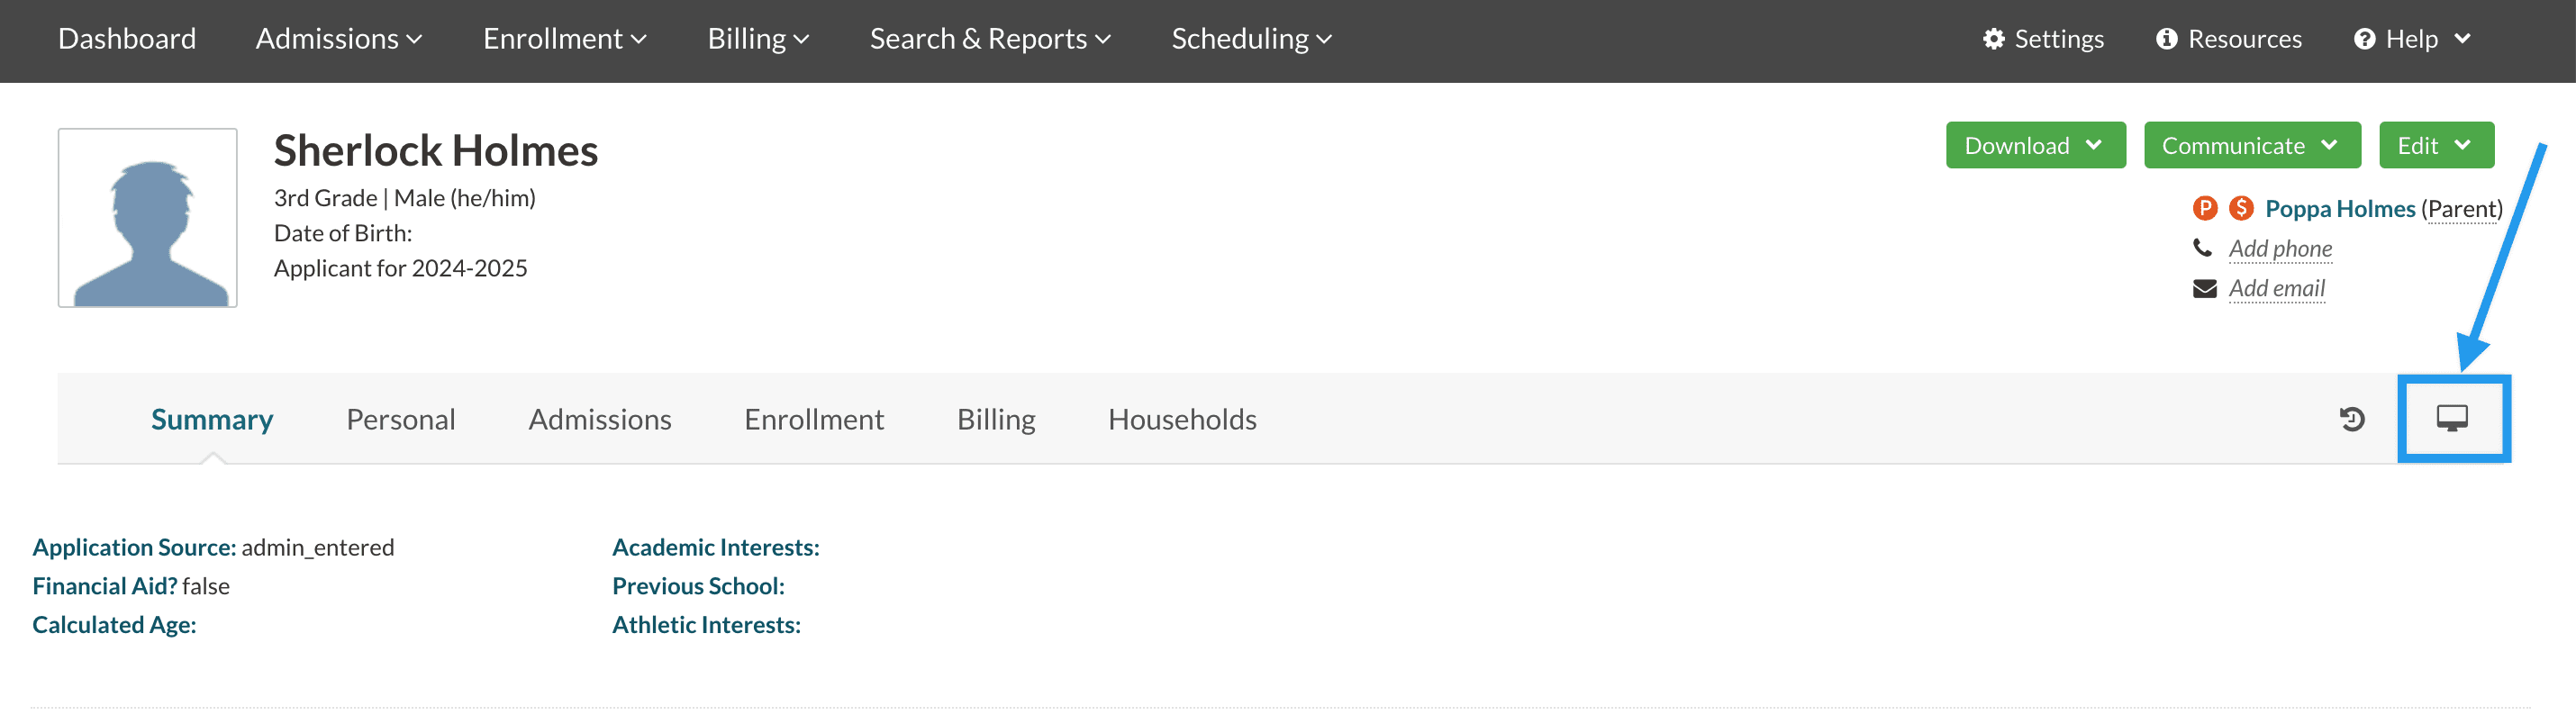Viewport: 2576px width, 715px height.
Task: Expand the Download dropdown button
Action: [x=2035, y=145]
